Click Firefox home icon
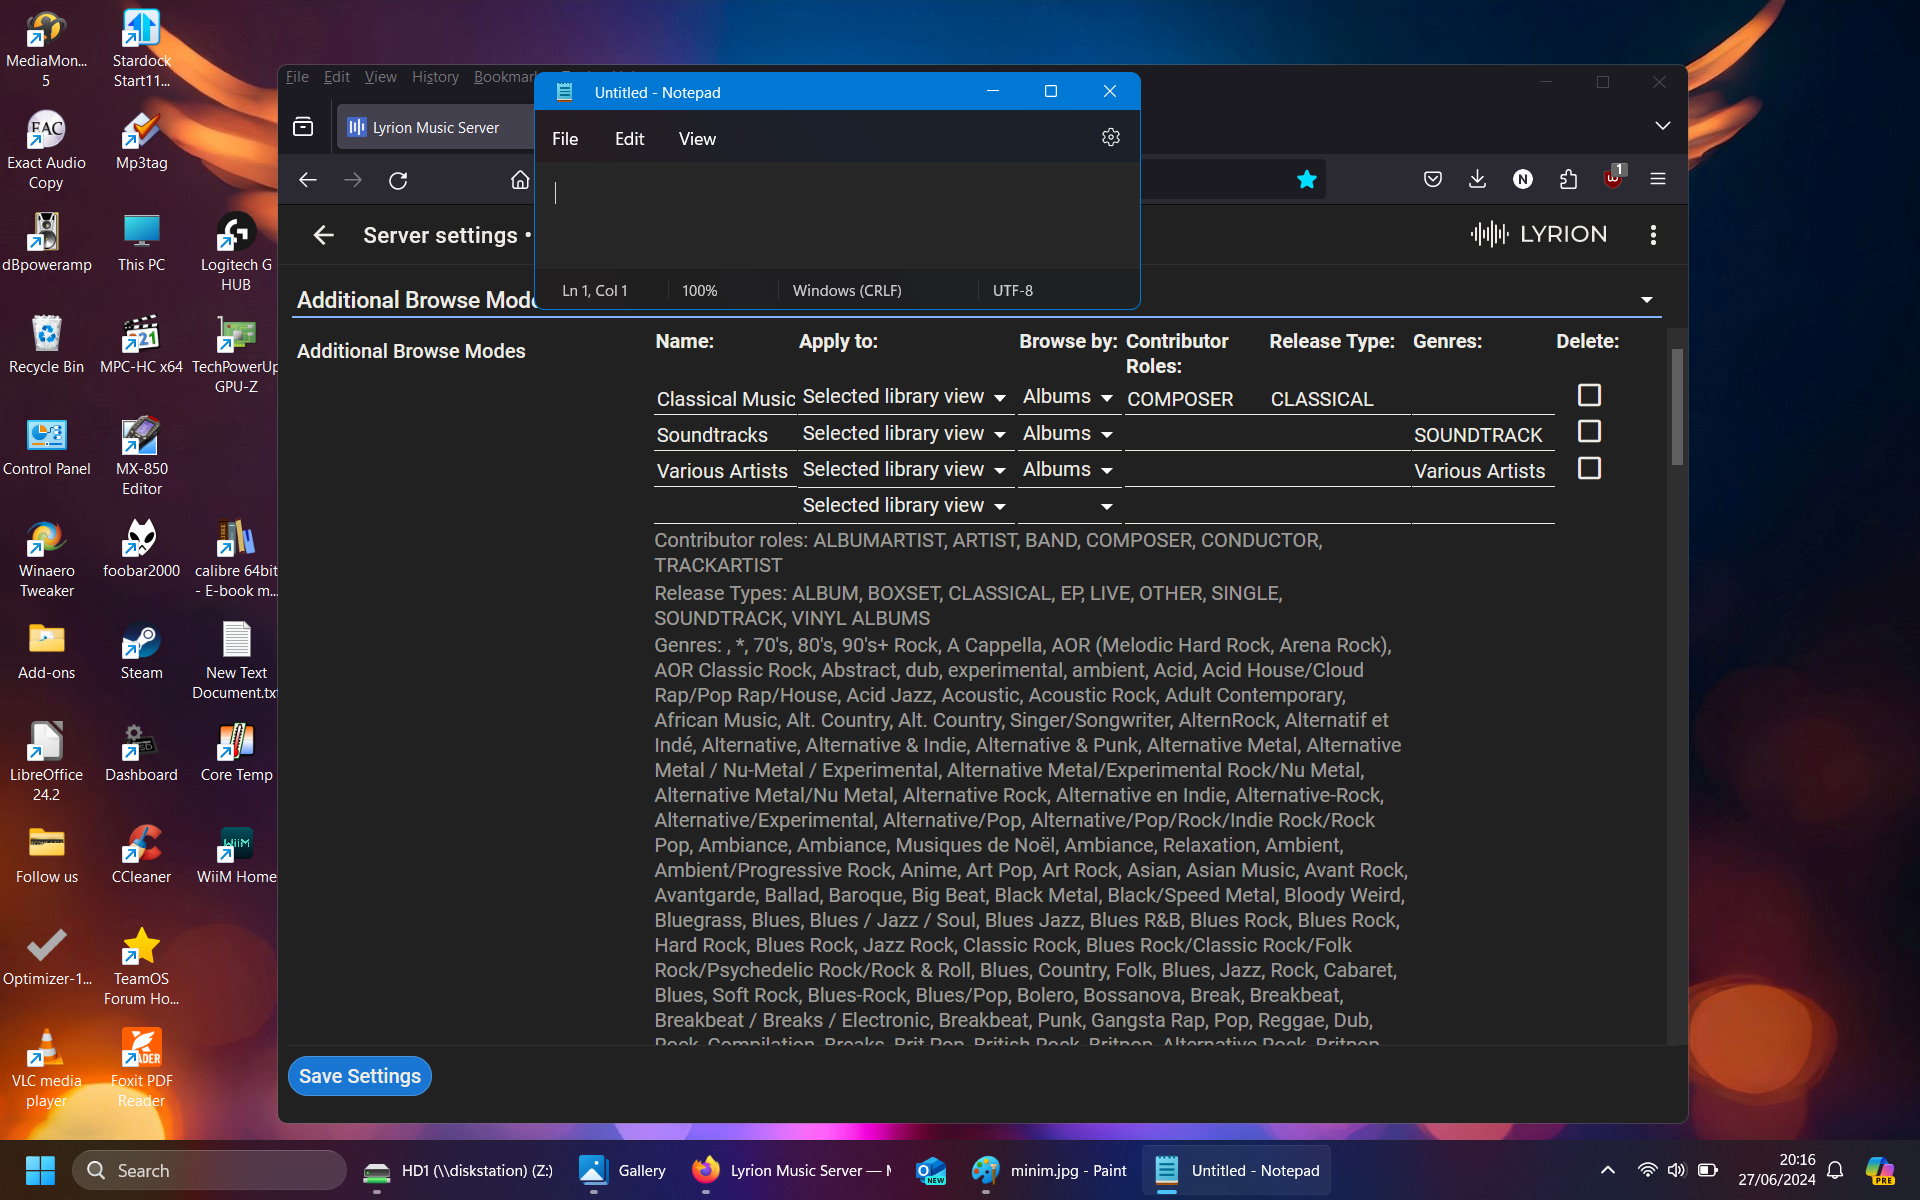The width and height of the screenshot is (1920, 1200). click(520, 180)
